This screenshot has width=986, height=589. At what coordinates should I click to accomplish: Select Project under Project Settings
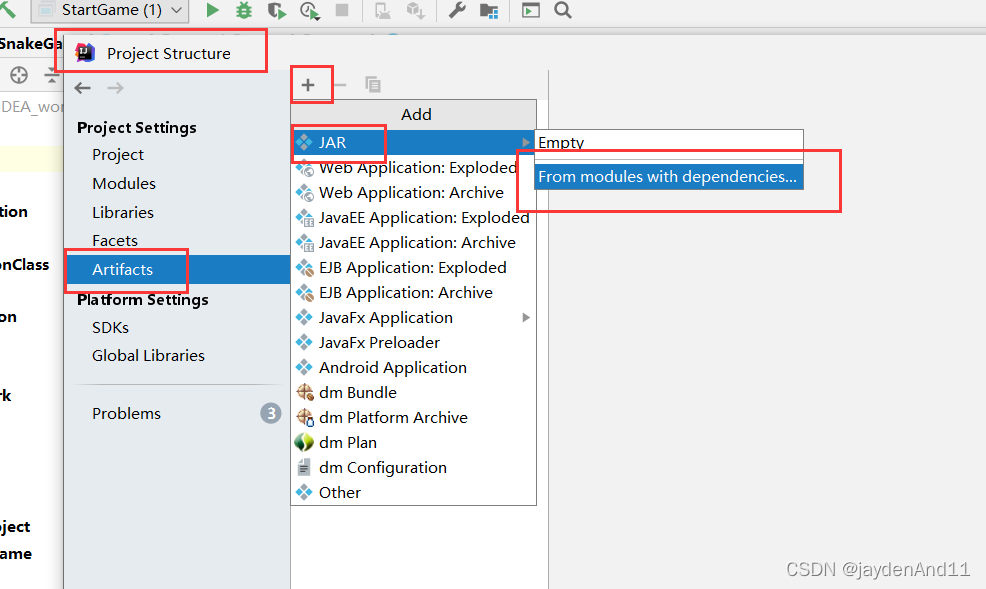(x=118, y=155)
